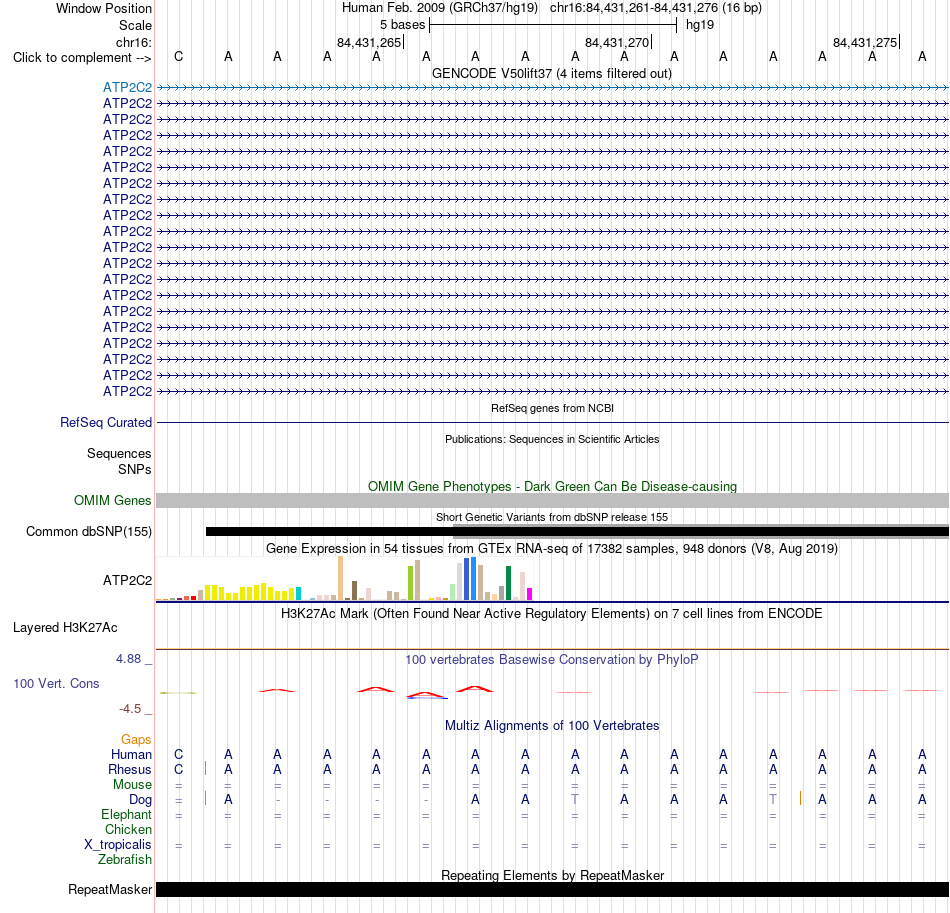The width and height of the screenshot is (950, 913).
Task: Click the Chicken species label
Action: point(128,829)
